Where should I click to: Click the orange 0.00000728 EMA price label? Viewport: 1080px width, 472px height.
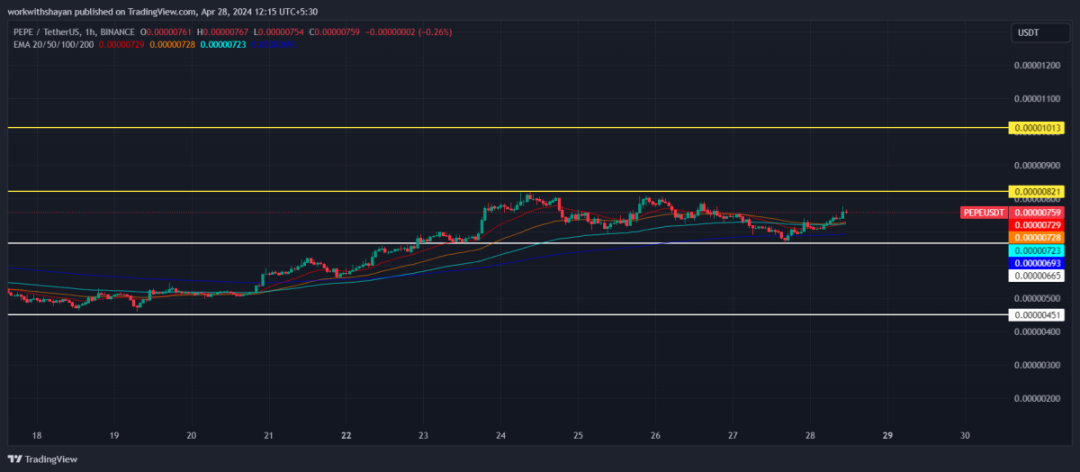1037,238
